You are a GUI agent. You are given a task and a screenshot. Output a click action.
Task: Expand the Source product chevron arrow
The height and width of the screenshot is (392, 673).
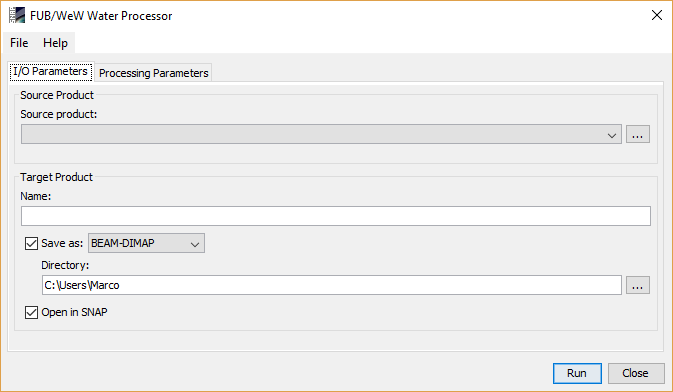pyautogui.click(x=612, y=136)
